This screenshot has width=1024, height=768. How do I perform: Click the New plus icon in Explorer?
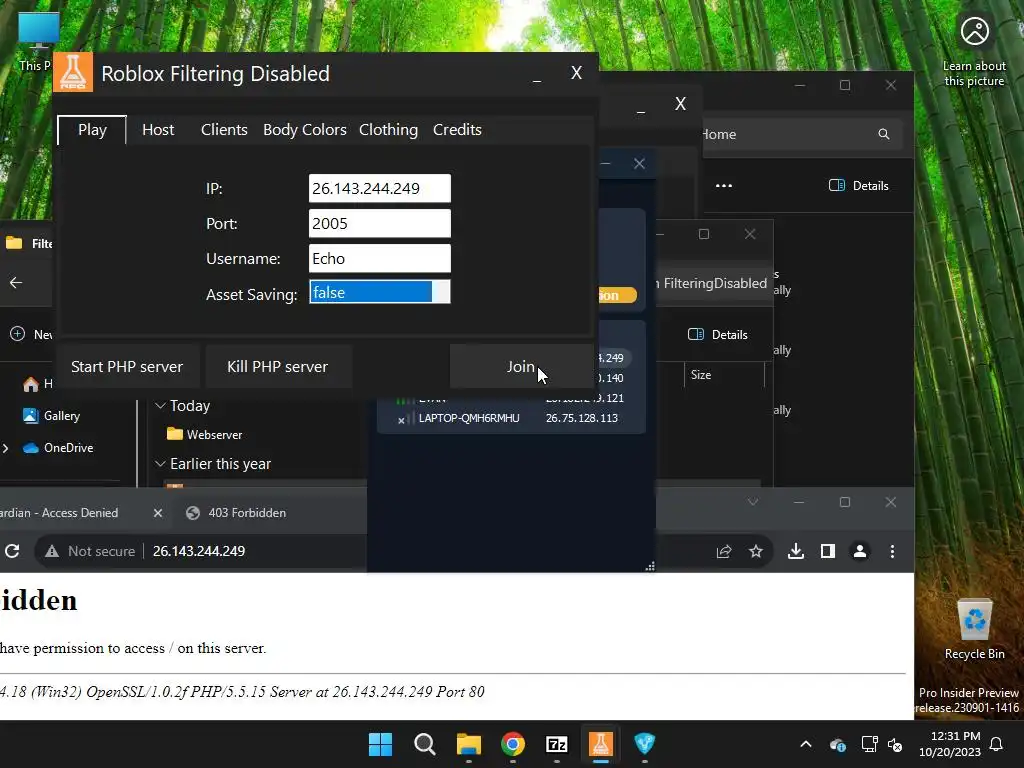(x=18, y=334)
